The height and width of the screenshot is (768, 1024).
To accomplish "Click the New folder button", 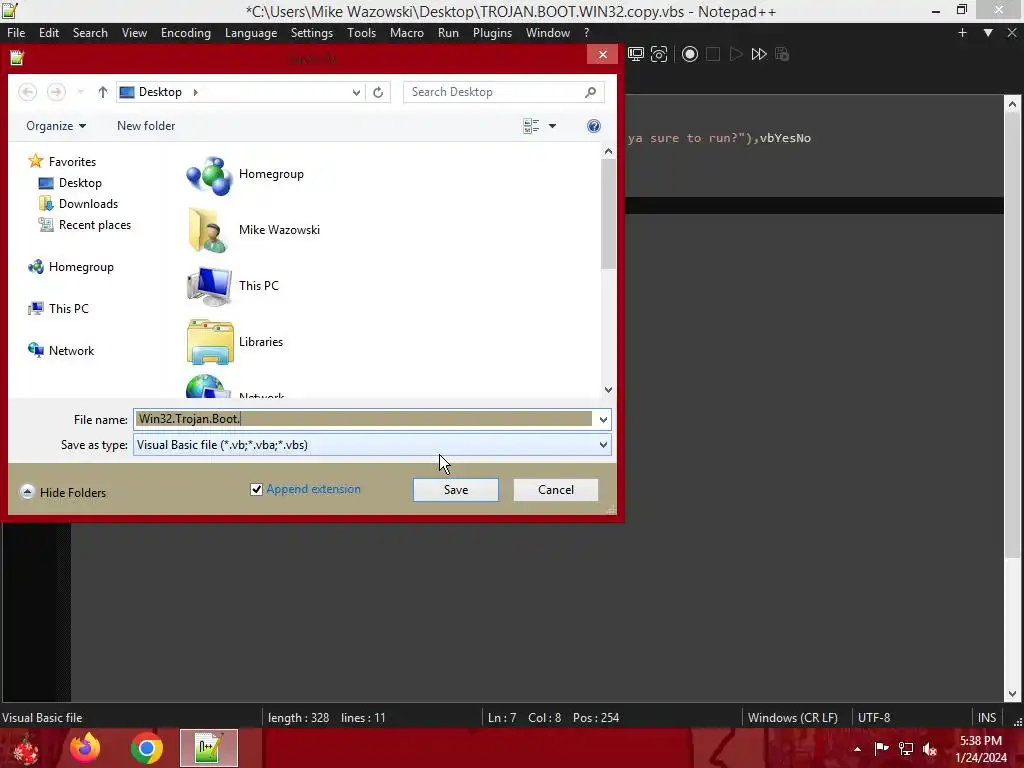I will pyautogui.click(x=146, y=126).
